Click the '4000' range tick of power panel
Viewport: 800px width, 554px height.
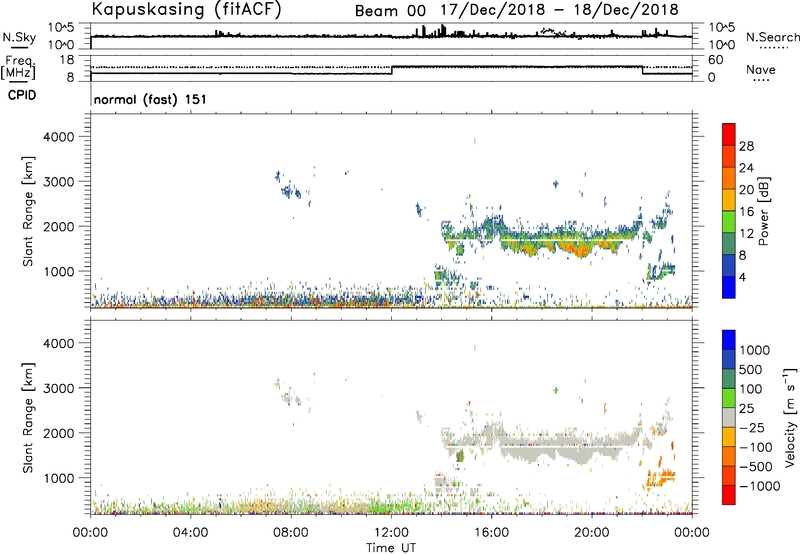pyautogui.click(x=58, y=137)
